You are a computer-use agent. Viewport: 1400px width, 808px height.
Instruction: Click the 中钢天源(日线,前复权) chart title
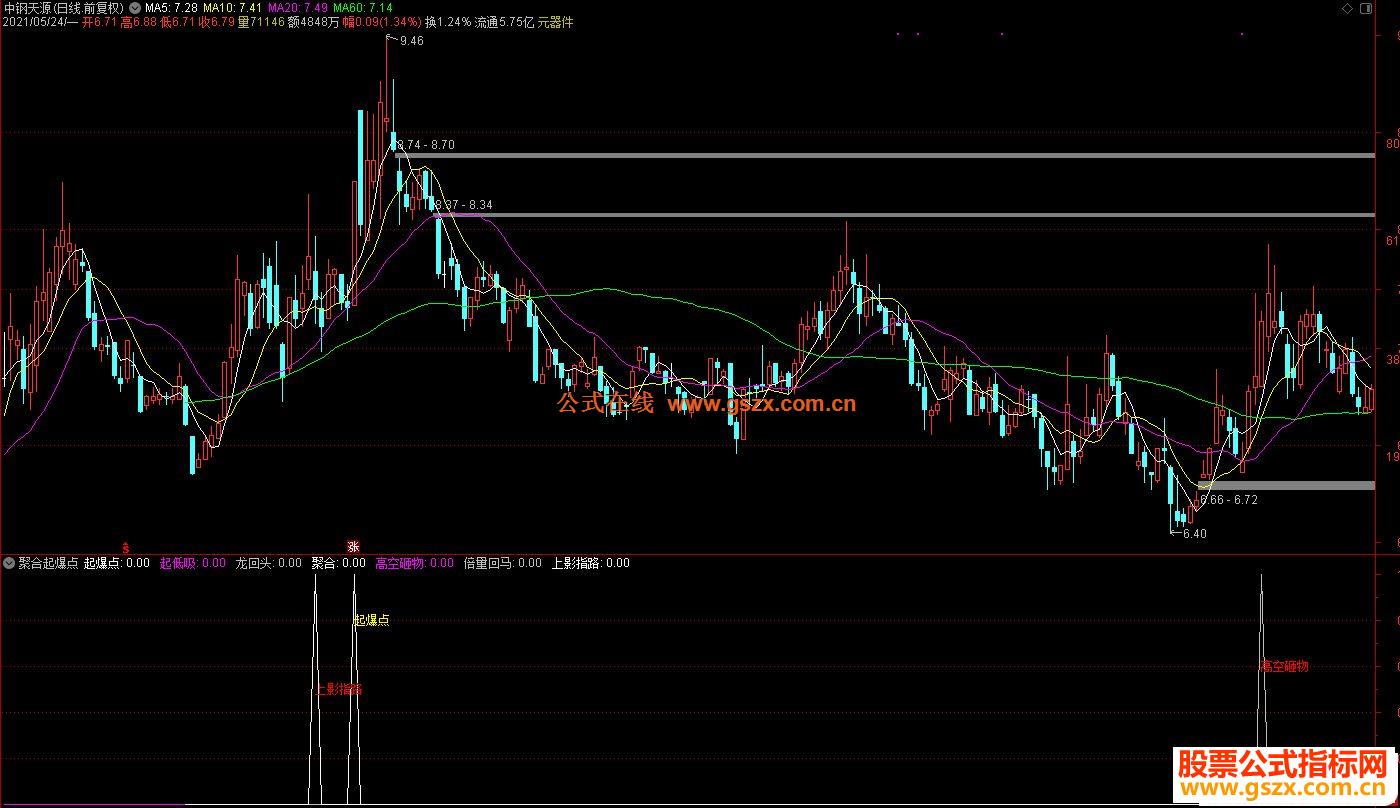coord(63,7)
